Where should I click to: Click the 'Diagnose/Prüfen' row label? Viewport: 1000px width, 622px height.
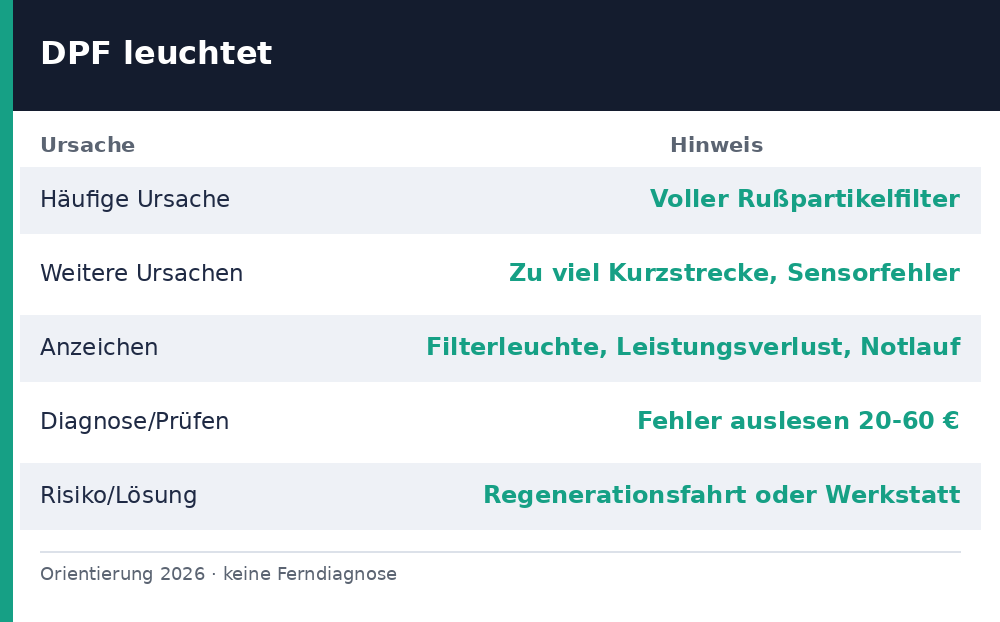coord(135,422)
